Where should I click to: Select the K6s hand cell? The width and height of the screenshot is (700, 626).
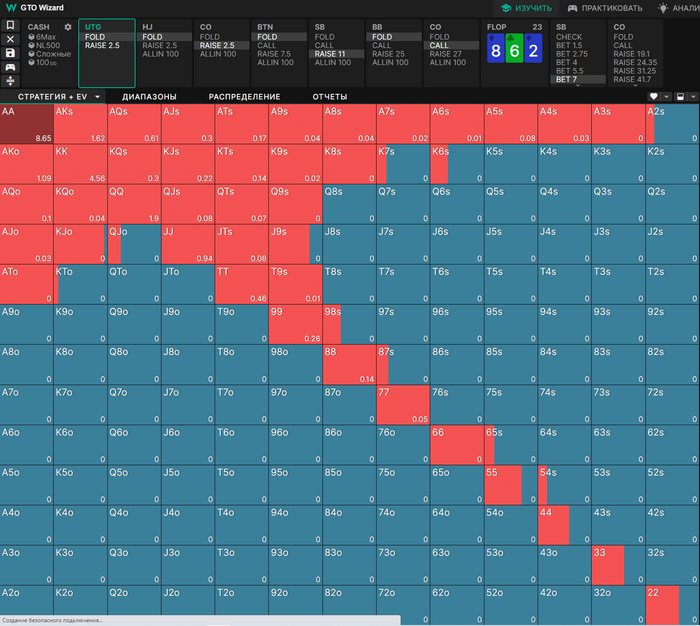457,164
